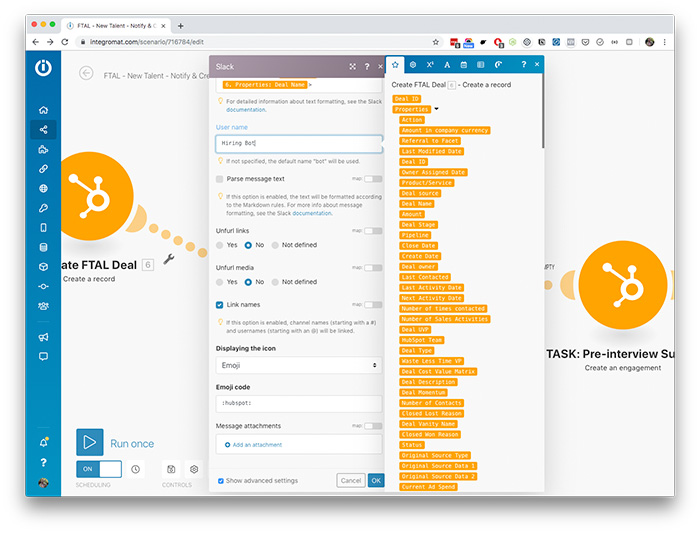The image size is (700, 533).
Task: Reload the browser page
Action: [65, 42]
